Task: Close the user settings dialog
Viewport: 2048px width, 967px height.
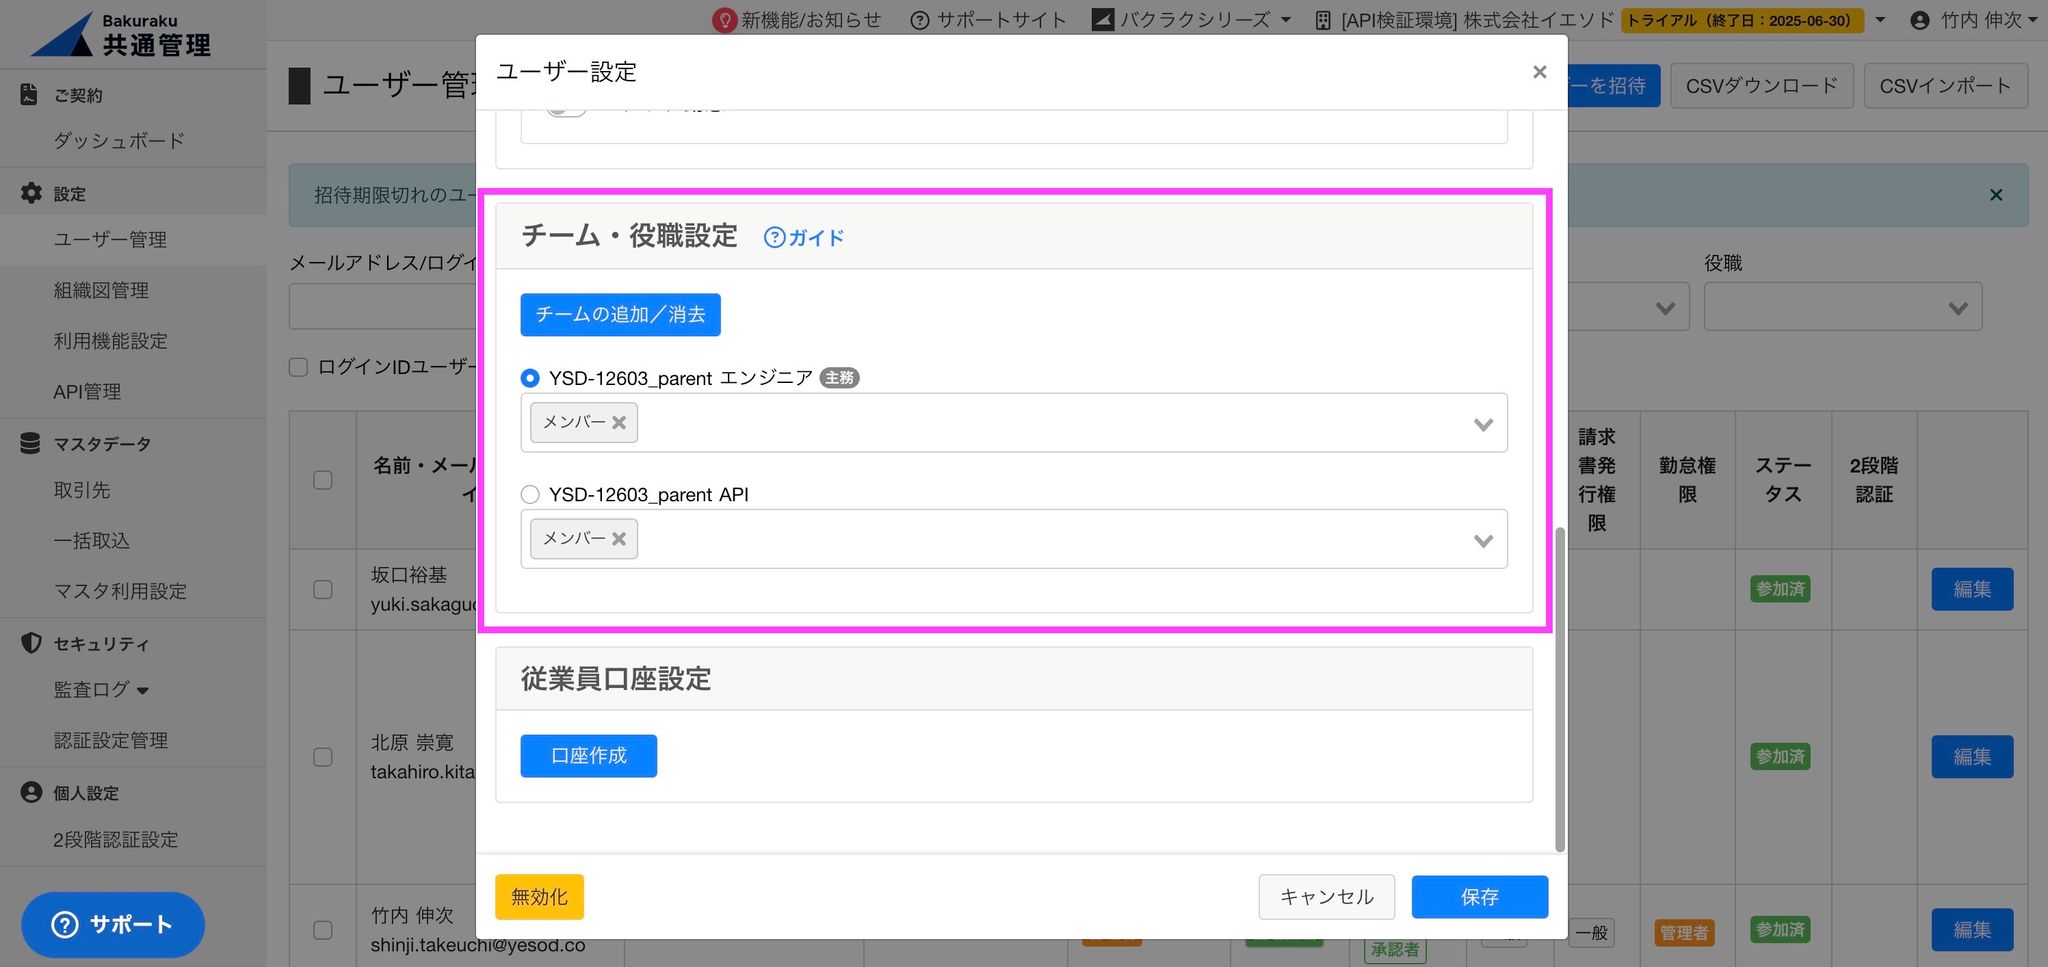Action: point(1539,72)
